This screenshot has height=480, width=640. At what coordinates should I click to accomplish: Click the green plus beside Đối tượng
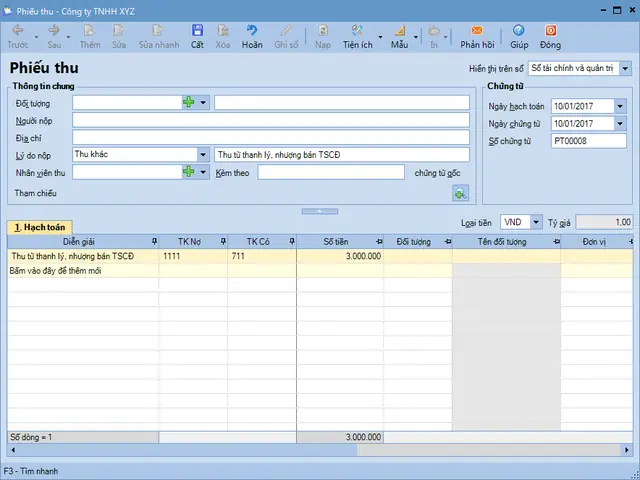(x=189, y=102)
